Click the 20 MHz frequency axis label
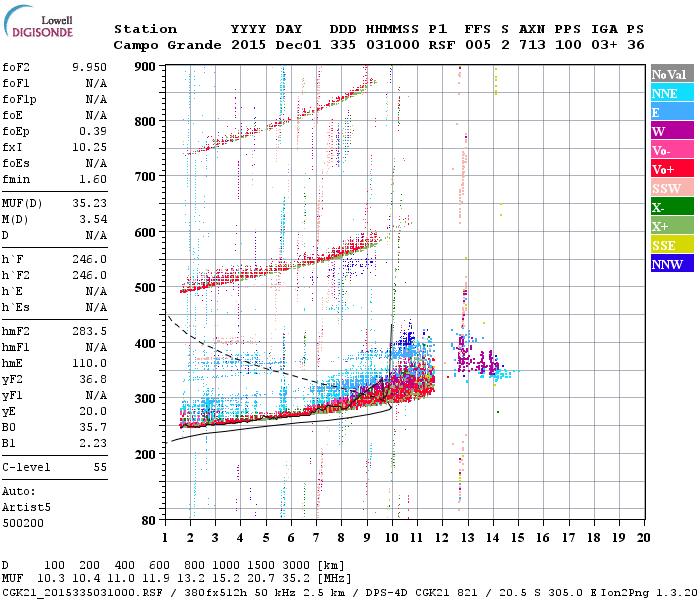Viewport: 700px width, 600px height. (x=644, y=538)
